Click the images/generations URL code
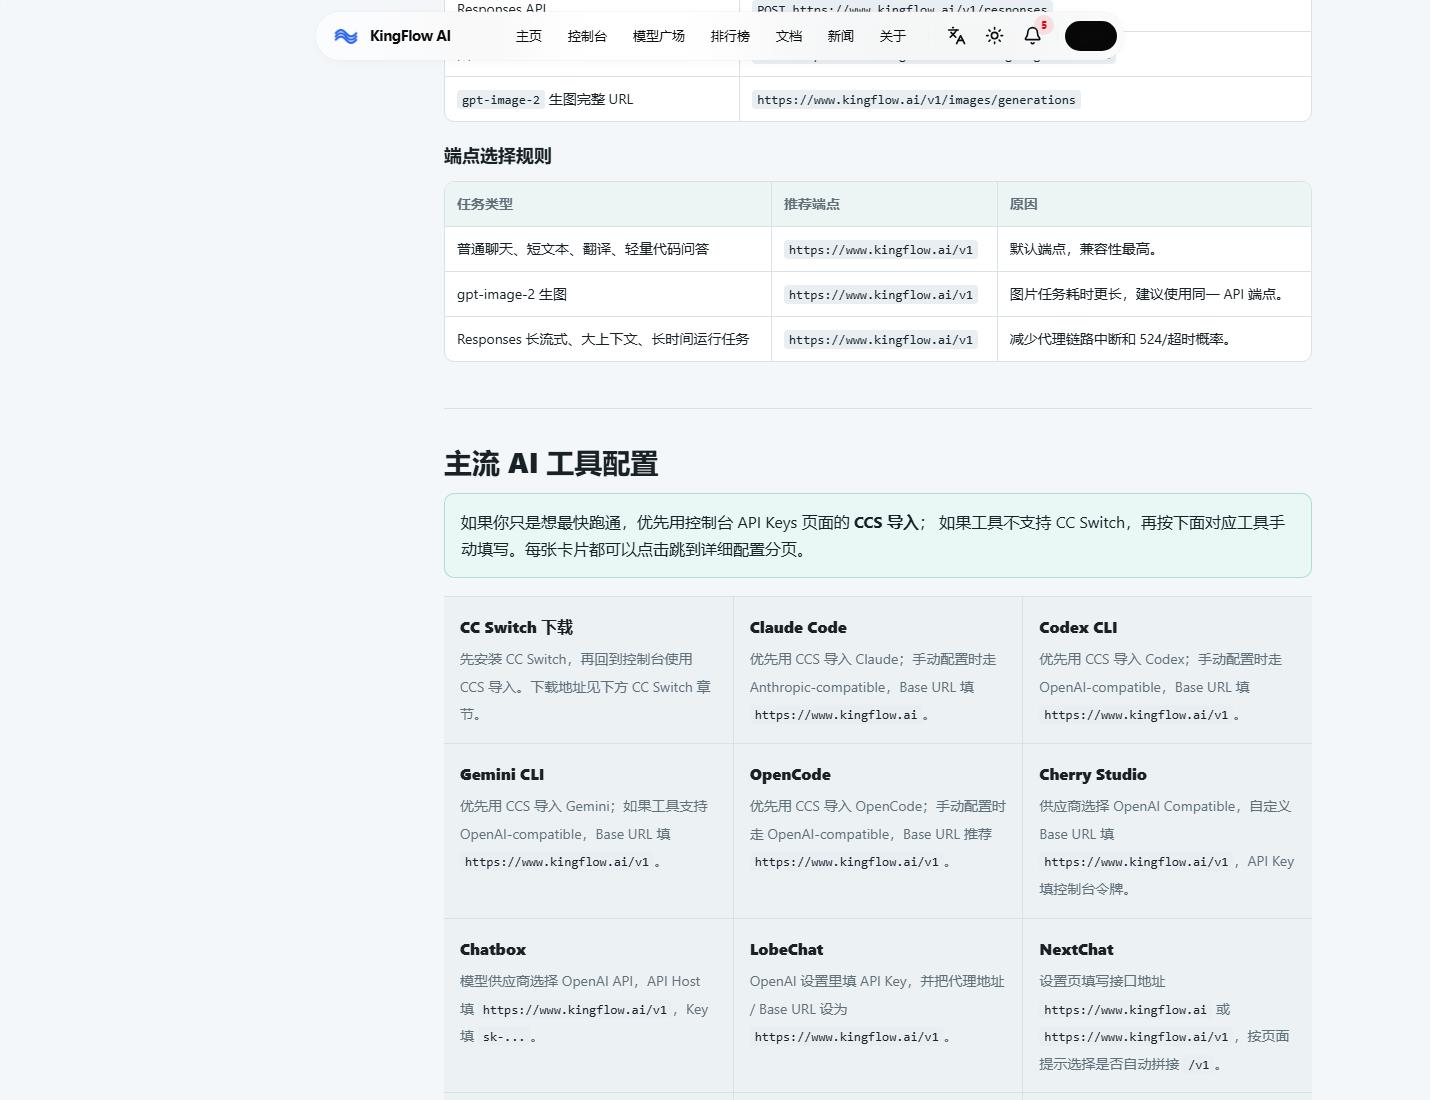Viewport: 1430px width, 1100px height. click(x=916, y=100)
